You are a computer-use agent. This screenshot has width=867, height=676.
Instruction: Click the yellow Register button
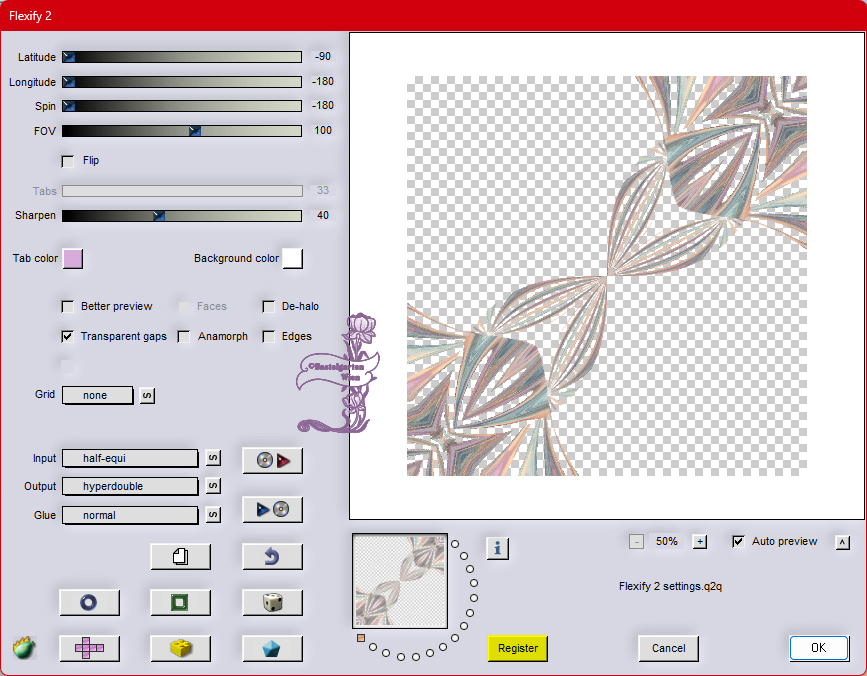tap(518, 648)
